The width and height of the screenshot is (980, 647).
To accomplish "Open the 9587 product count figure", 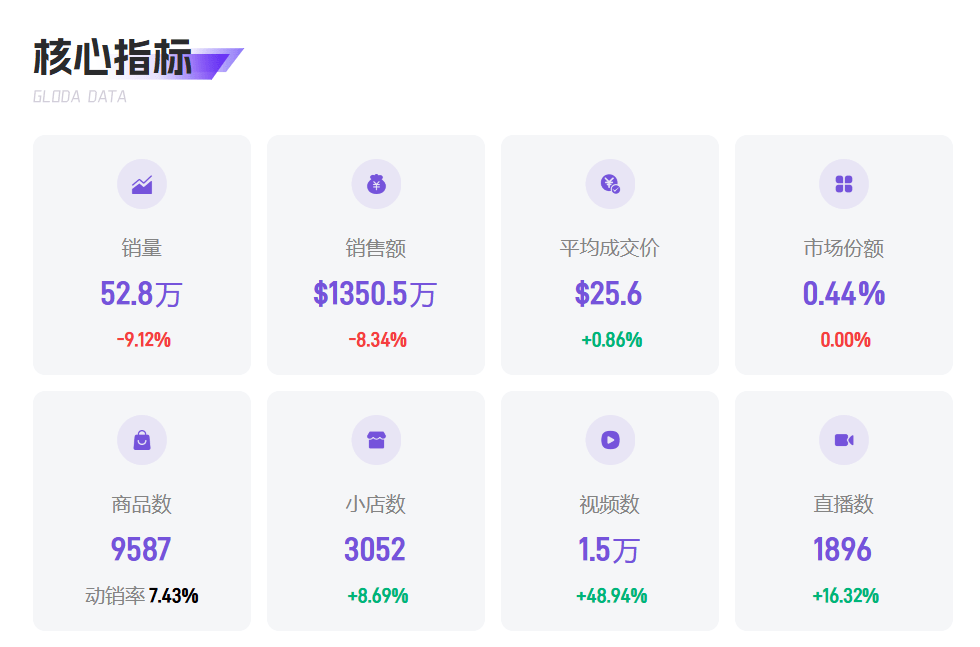I will pos(142,550).
